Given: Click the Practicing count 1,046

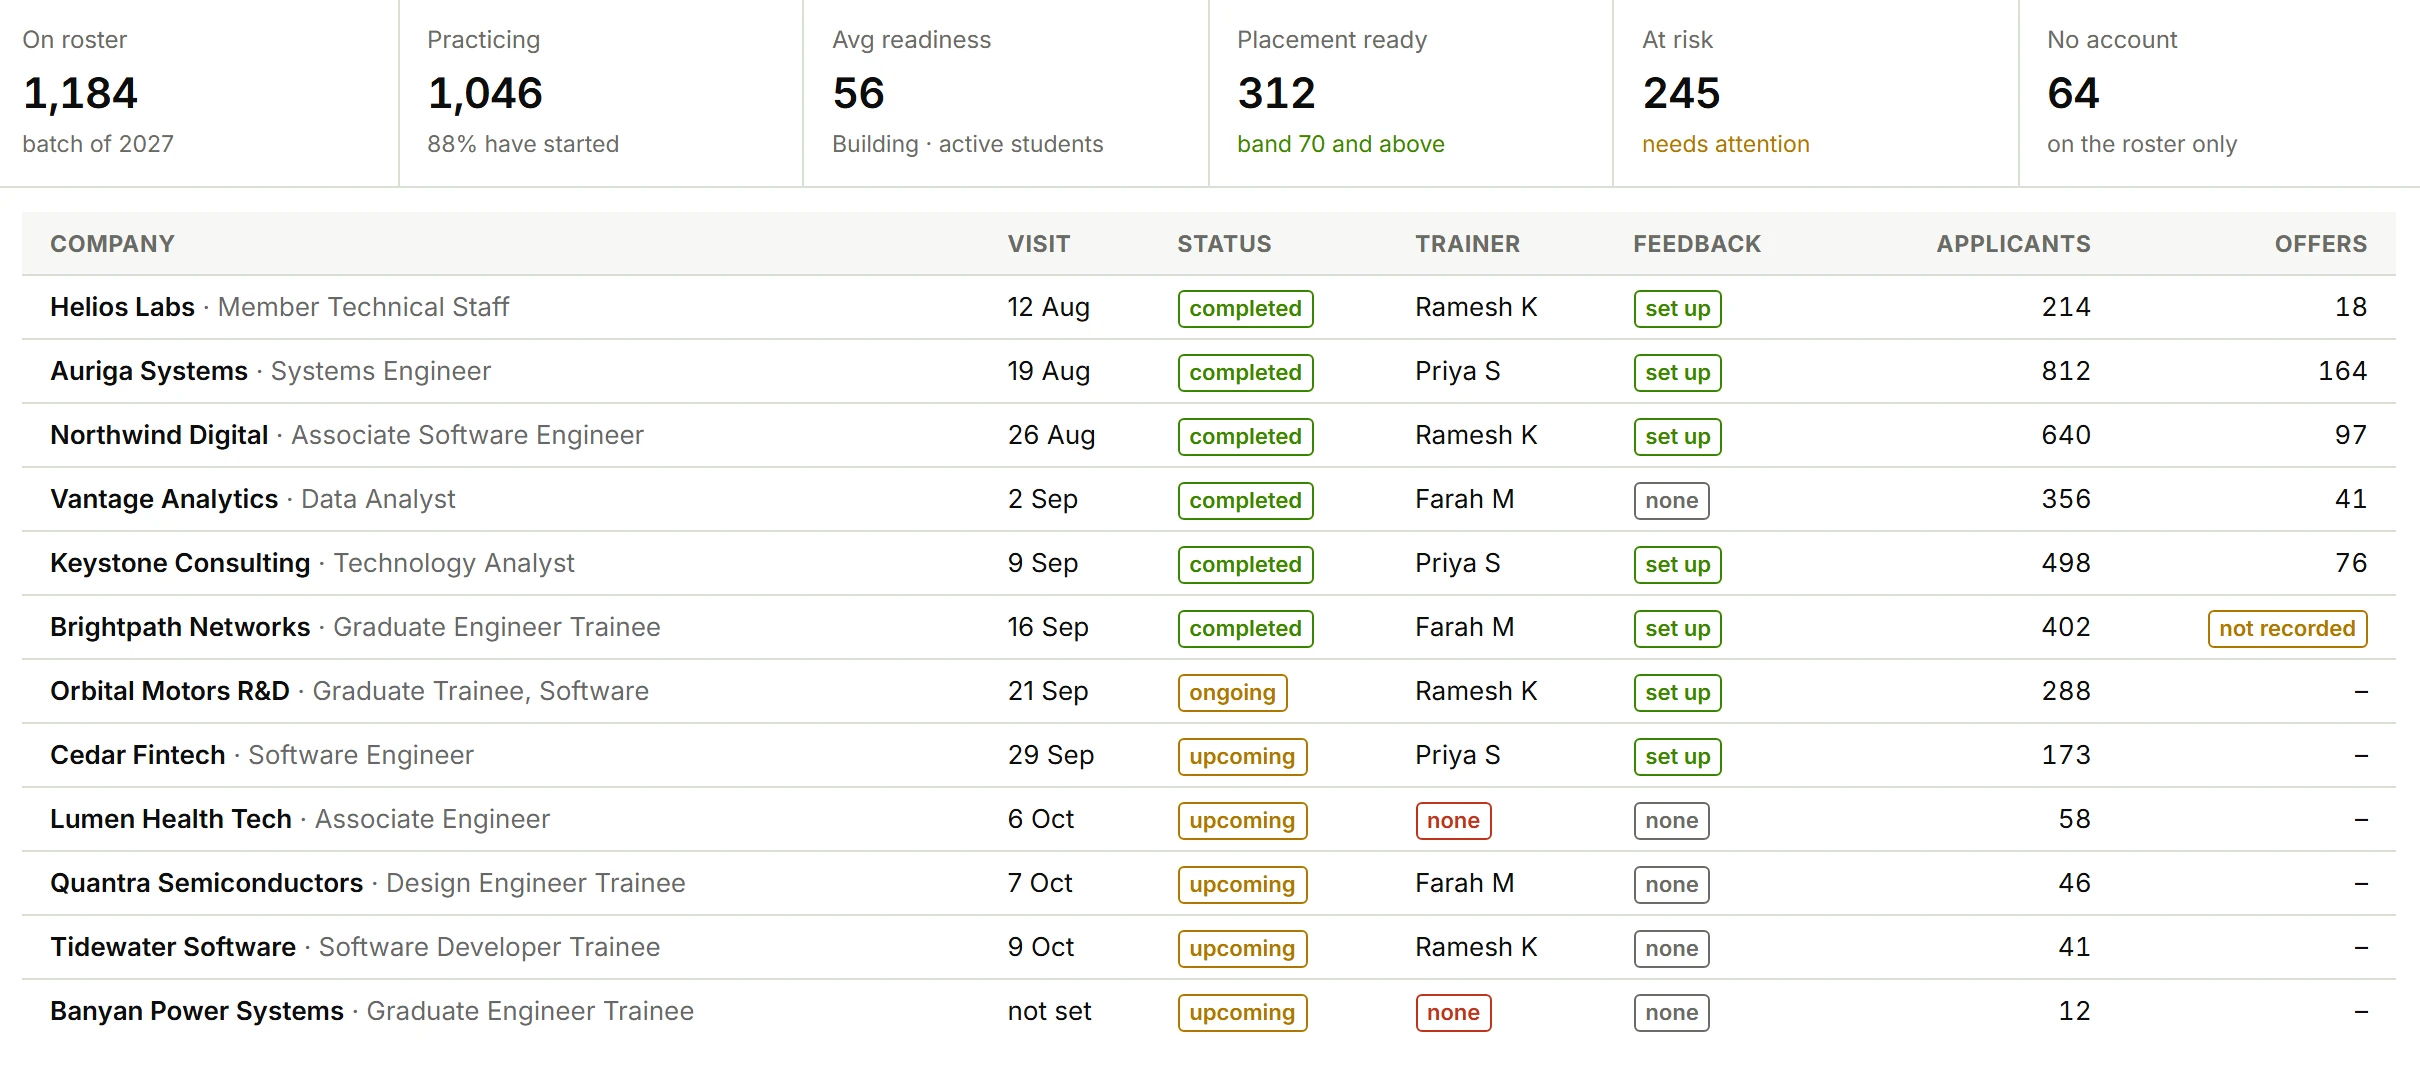Looking at the screenshot, I should [485, 94].
